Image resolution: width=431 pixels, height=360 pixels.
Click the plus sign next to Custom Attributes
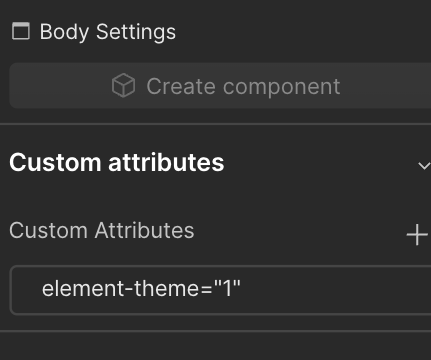click(x=417, y=234)
